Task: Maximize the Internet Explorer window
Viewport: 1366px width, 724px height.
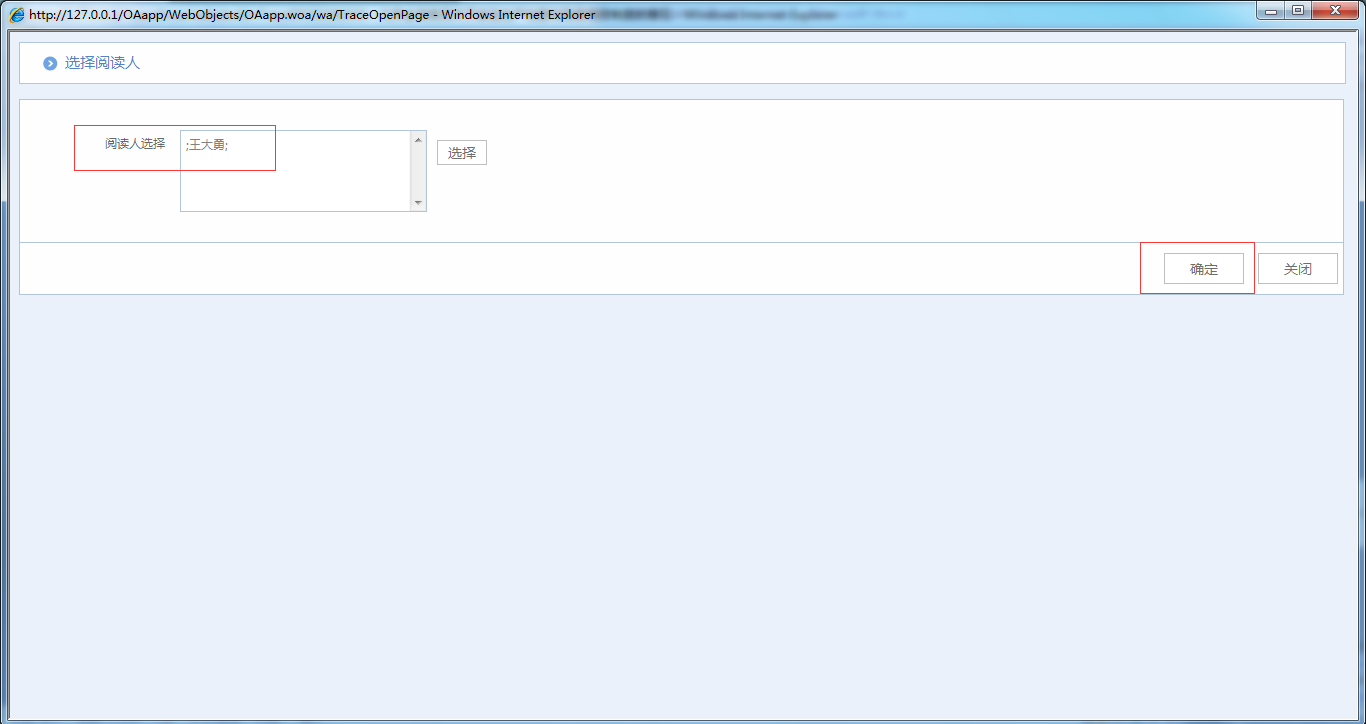Action: click(x=1298, y=11)
